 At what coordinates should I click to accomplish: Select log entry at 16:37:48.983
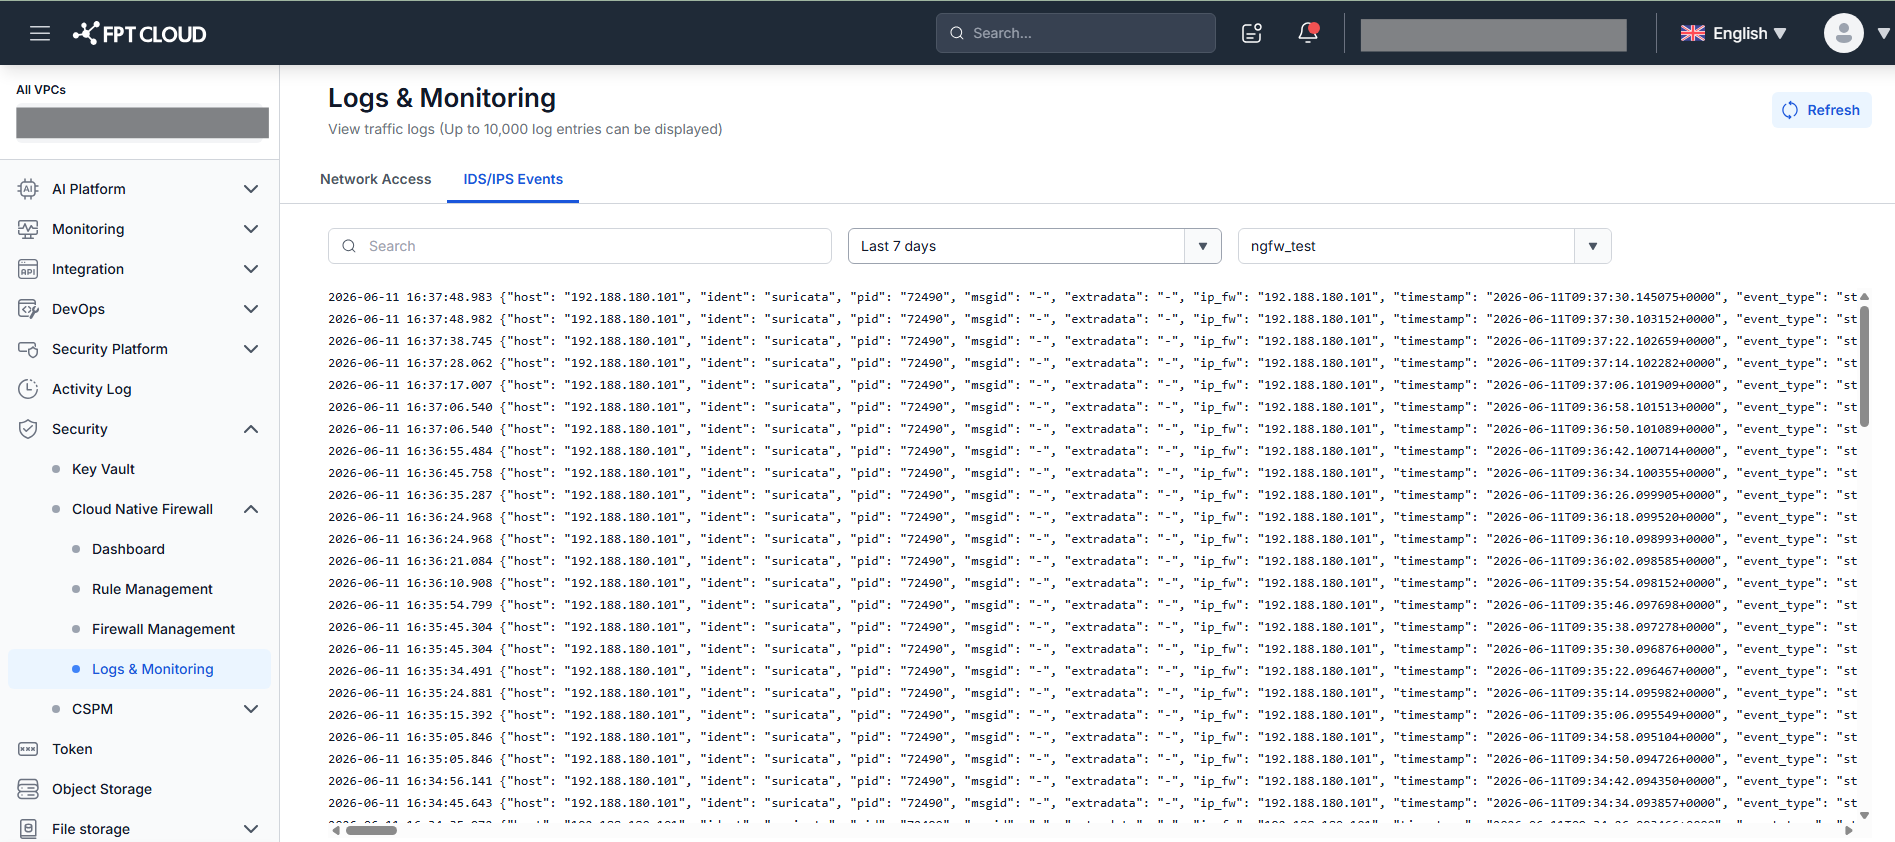tap(1092, 297)
